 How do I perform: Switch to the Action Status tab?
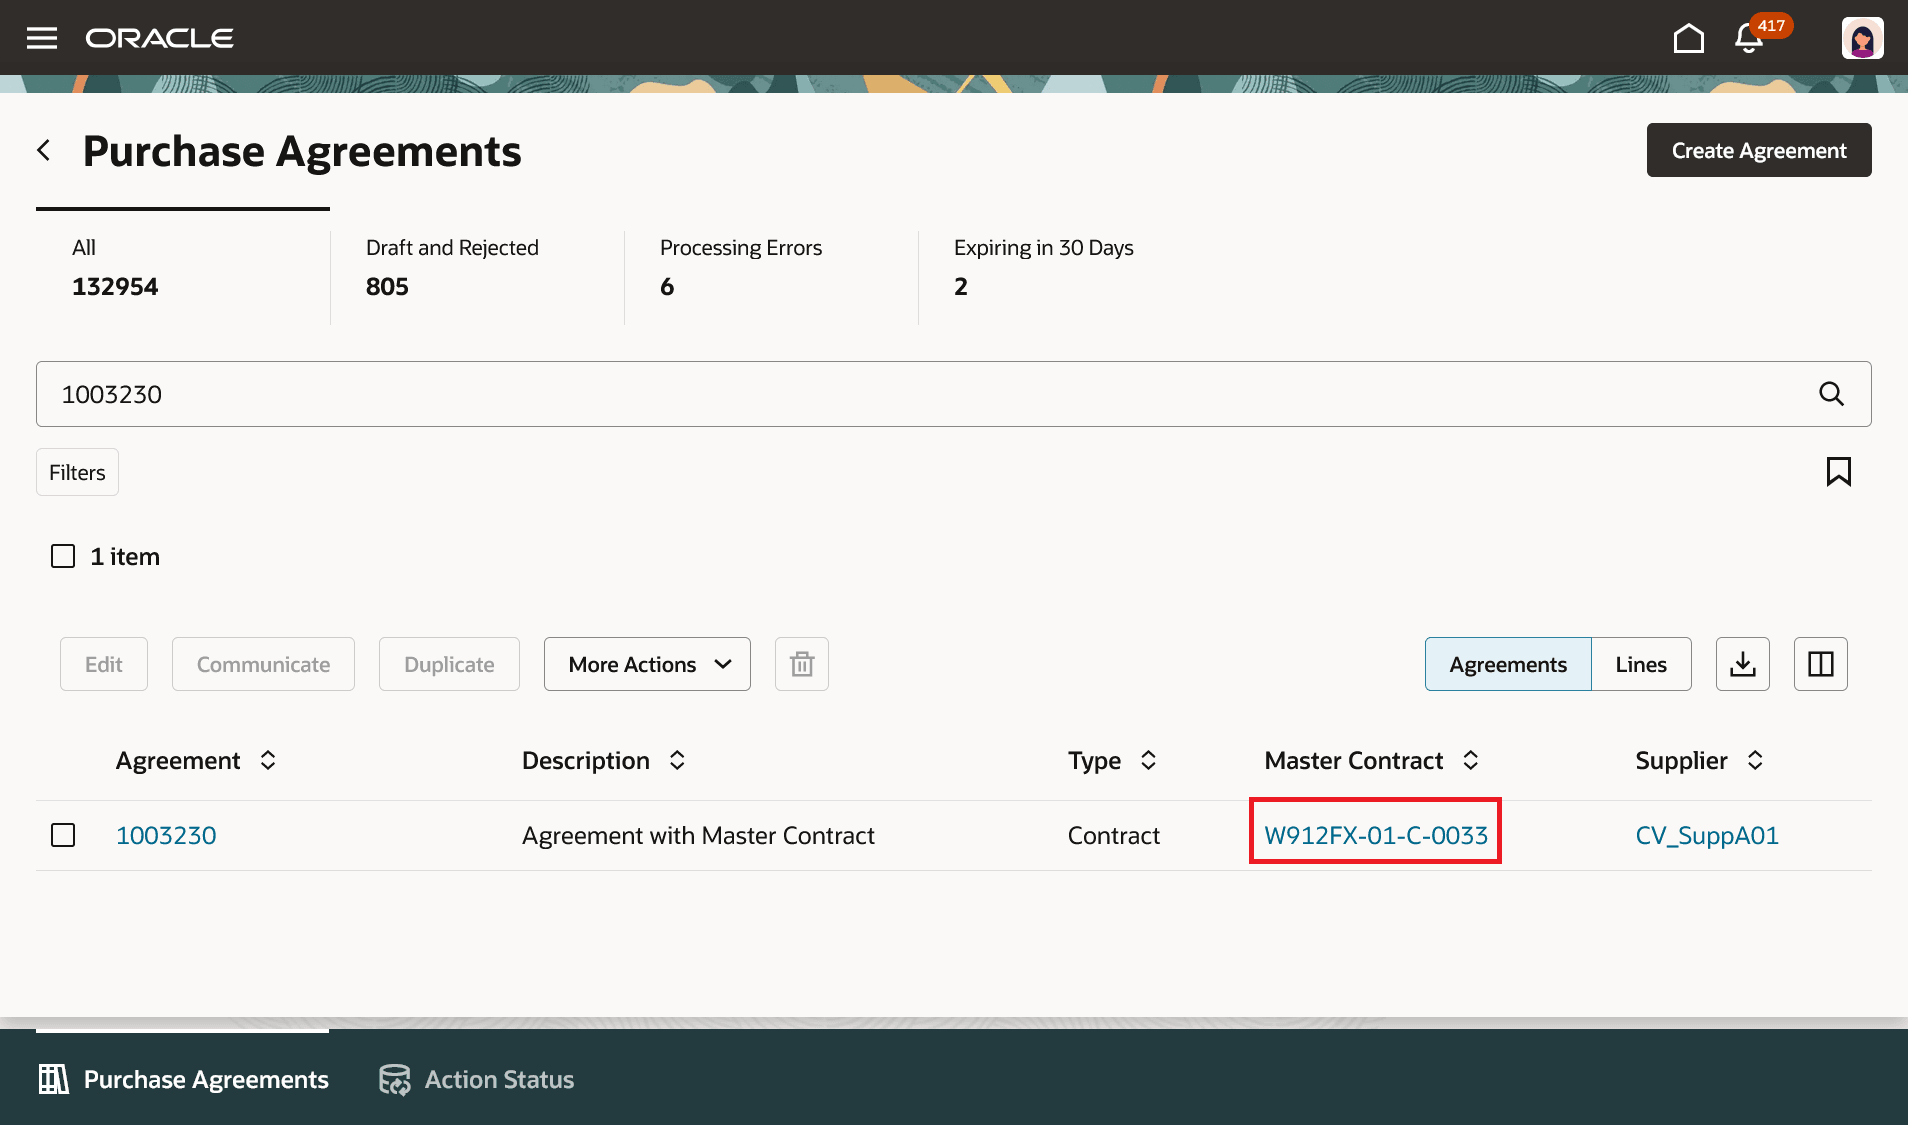coord(477,1079)
